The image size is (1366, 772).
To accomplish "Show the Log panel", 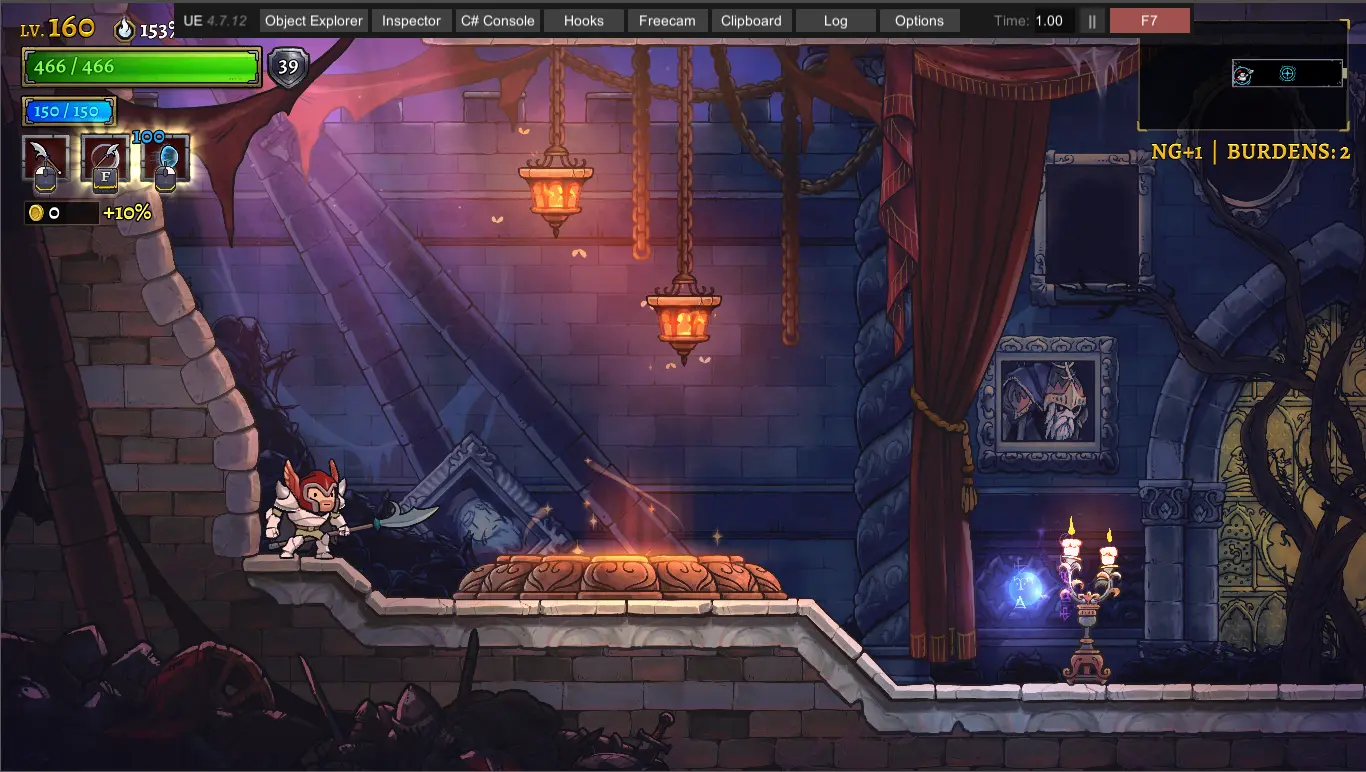I will [x=835, y=20].
